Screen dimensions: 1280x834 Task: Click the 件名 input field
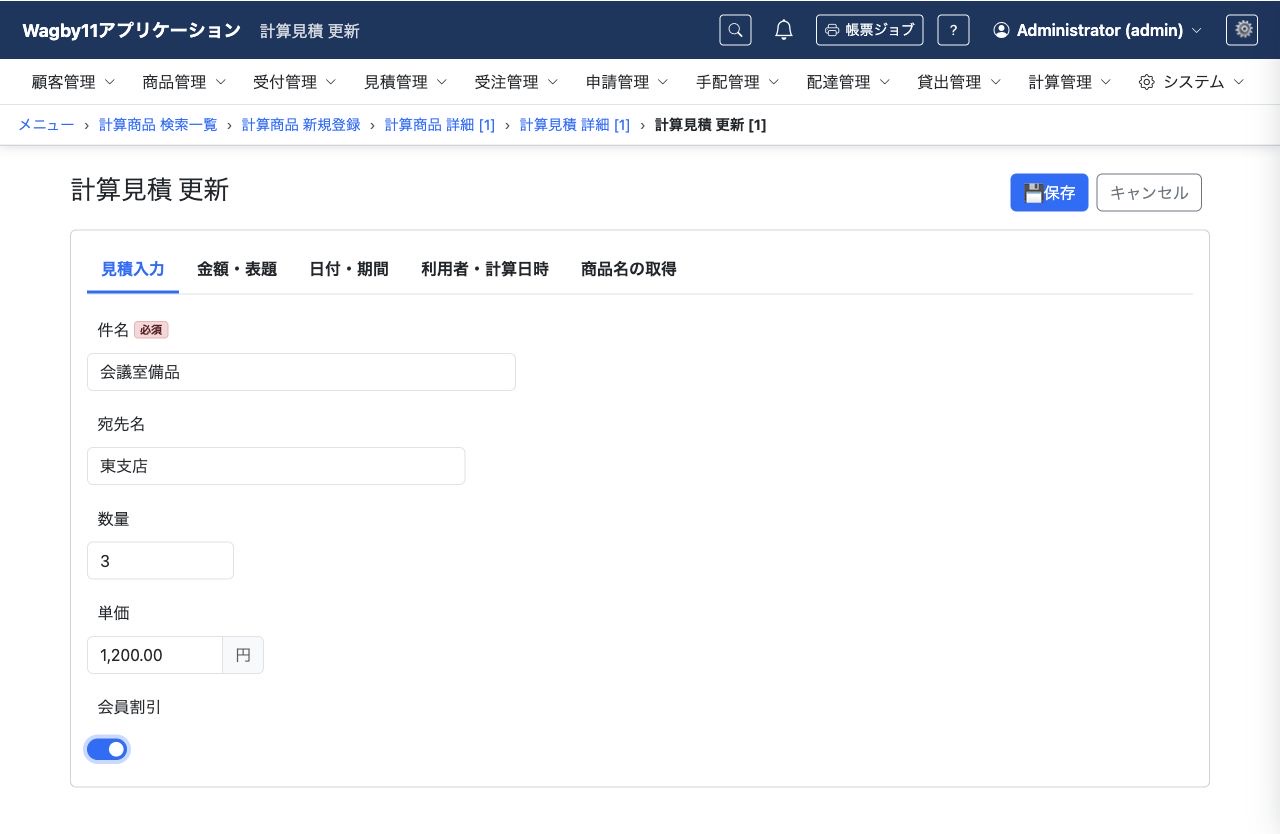tap(301, 372)
